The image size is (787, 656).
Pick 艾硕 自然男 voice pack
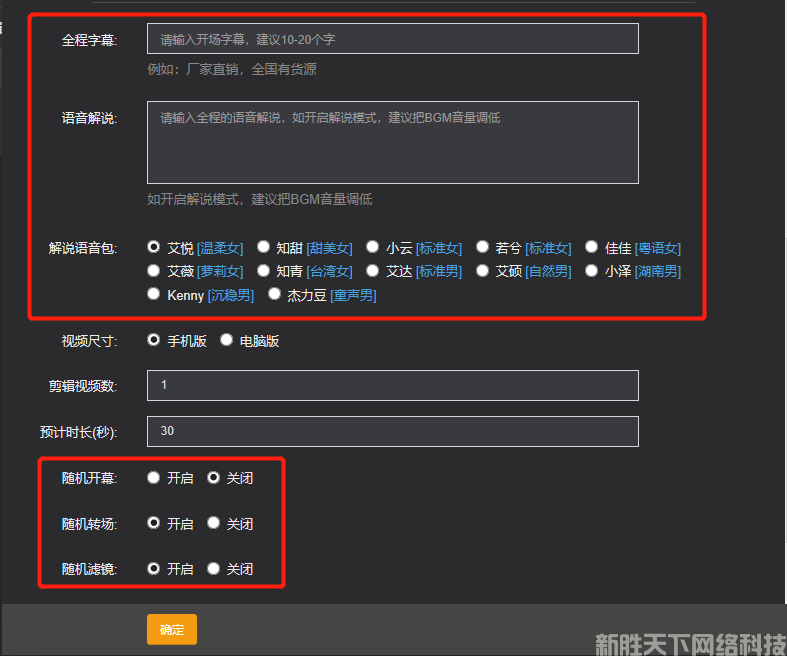(483, 271)
